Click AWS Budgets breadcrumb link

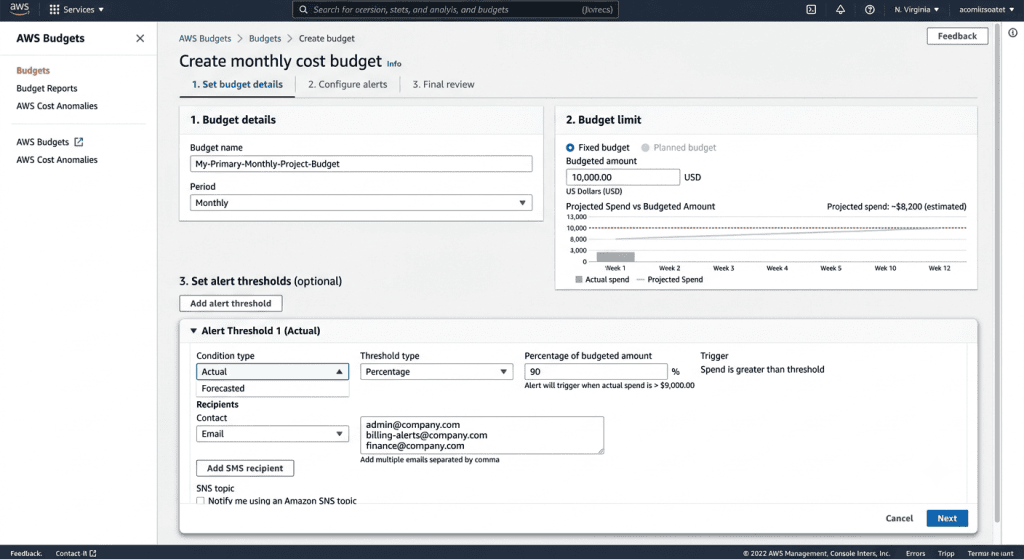click(205, 39)
